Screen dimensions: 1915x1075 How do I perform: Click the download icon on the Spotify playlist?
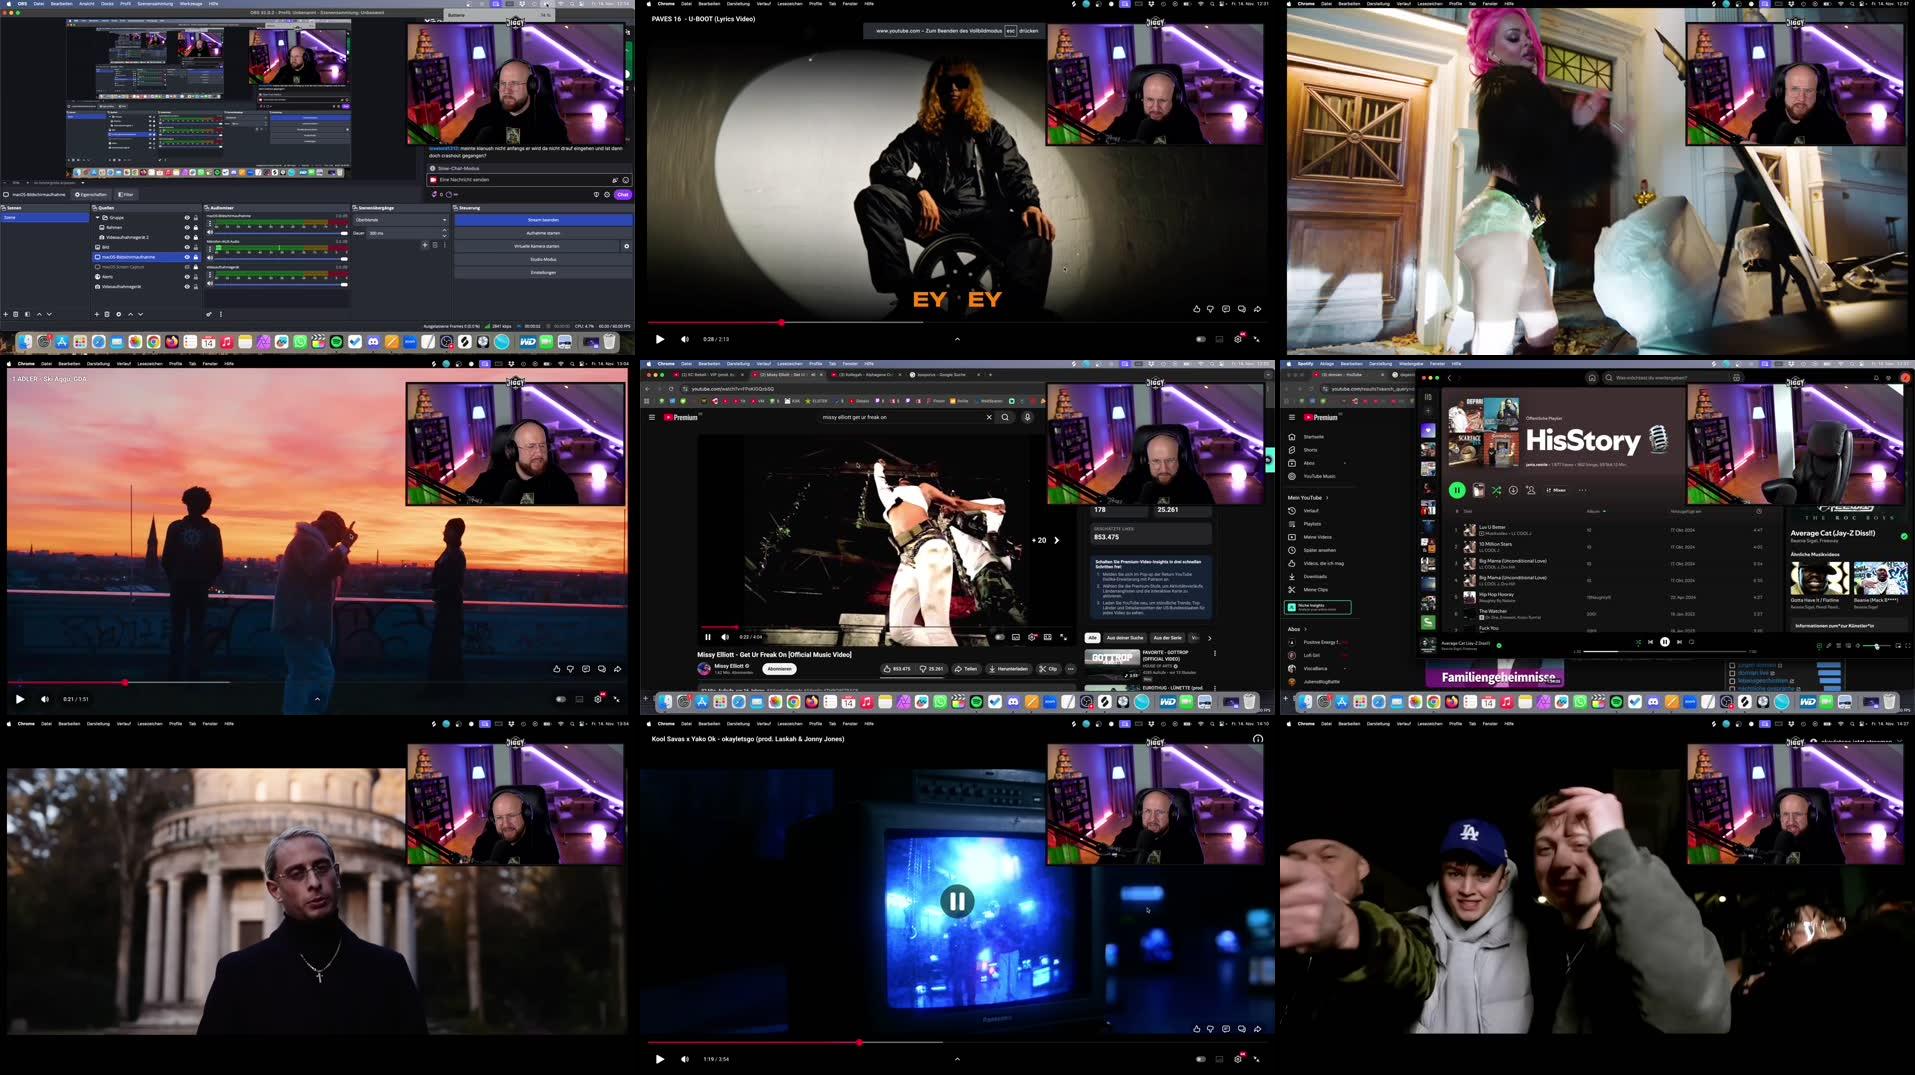1513,490
